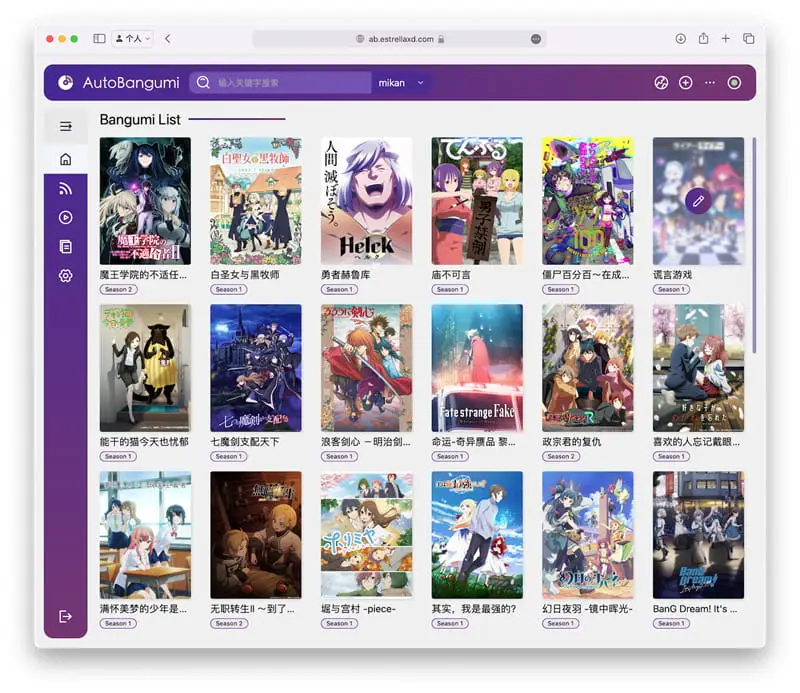Image resolution: width=800 pixels, height=693 pixels.
Task: Click the status indicator circle in header
Action: 734,83
